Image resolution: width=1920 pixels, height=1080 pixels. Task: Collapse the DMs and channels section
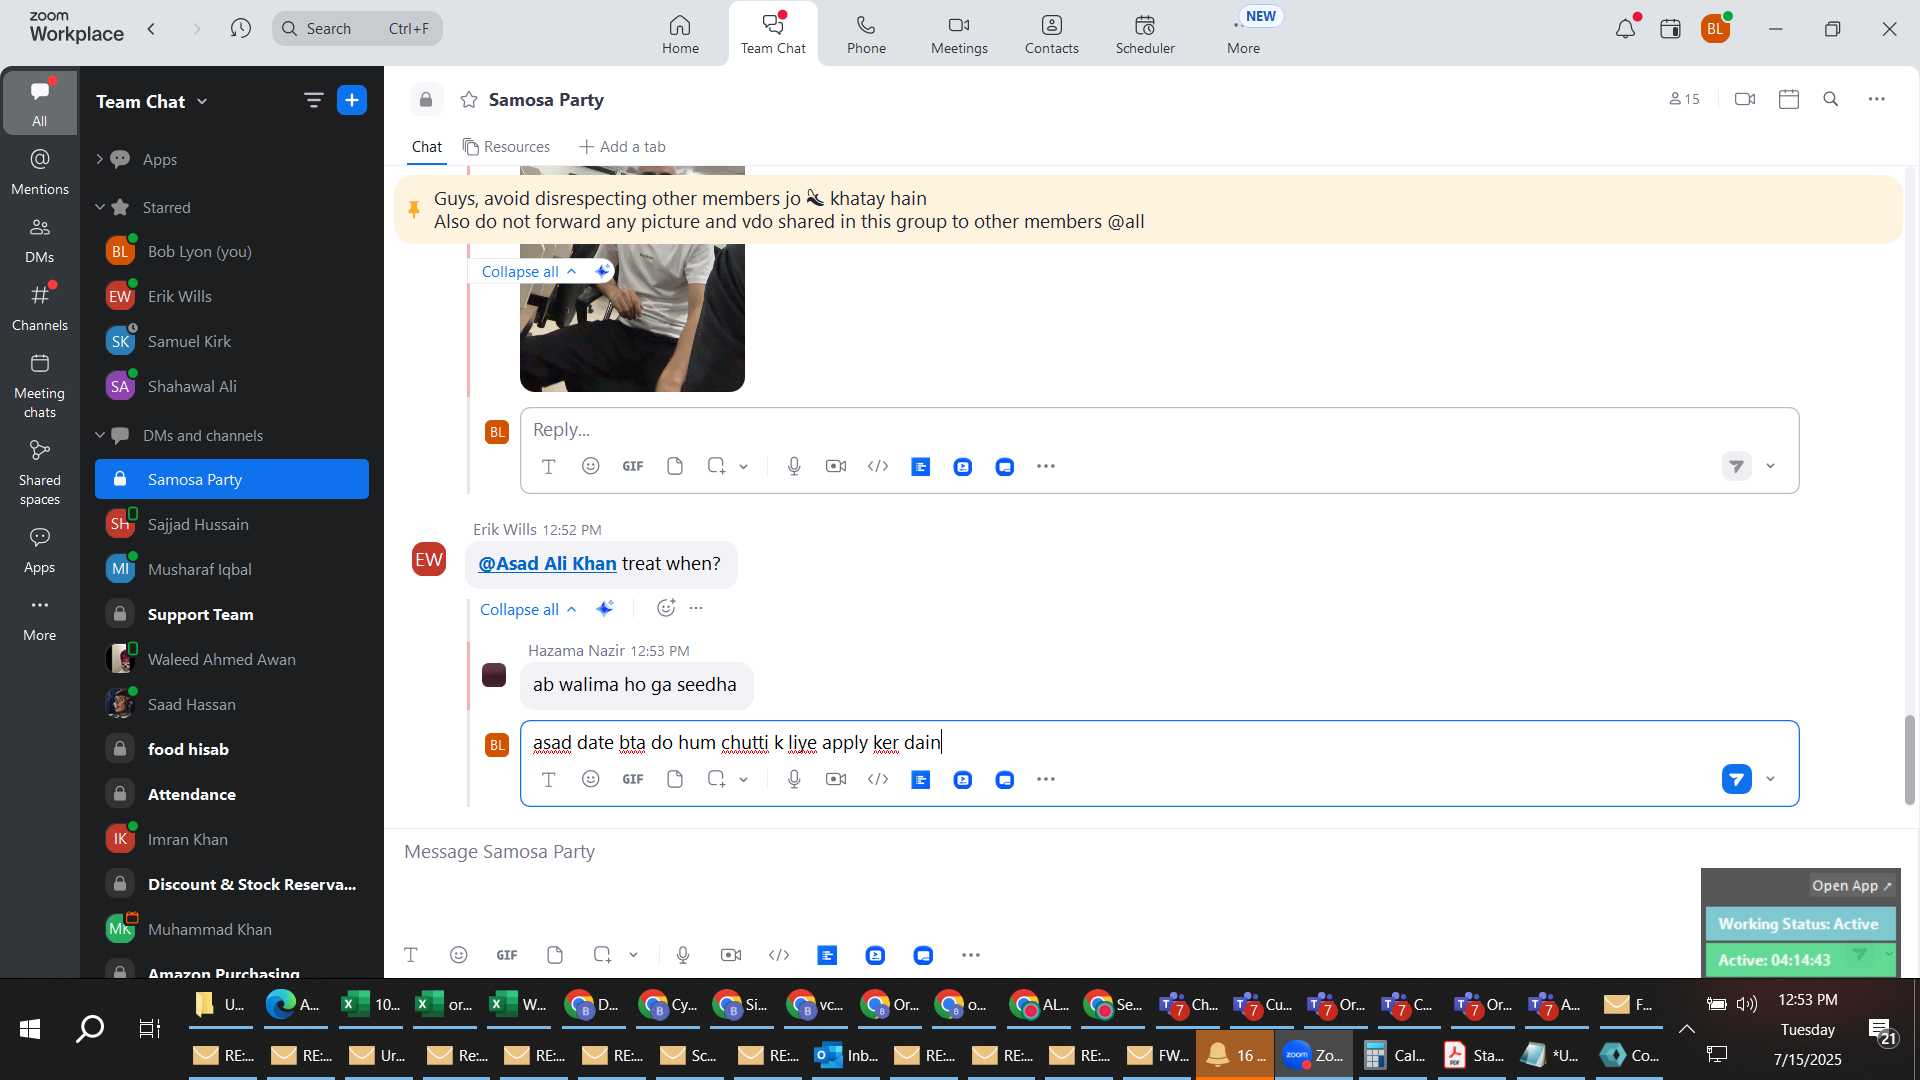point(99,435)
